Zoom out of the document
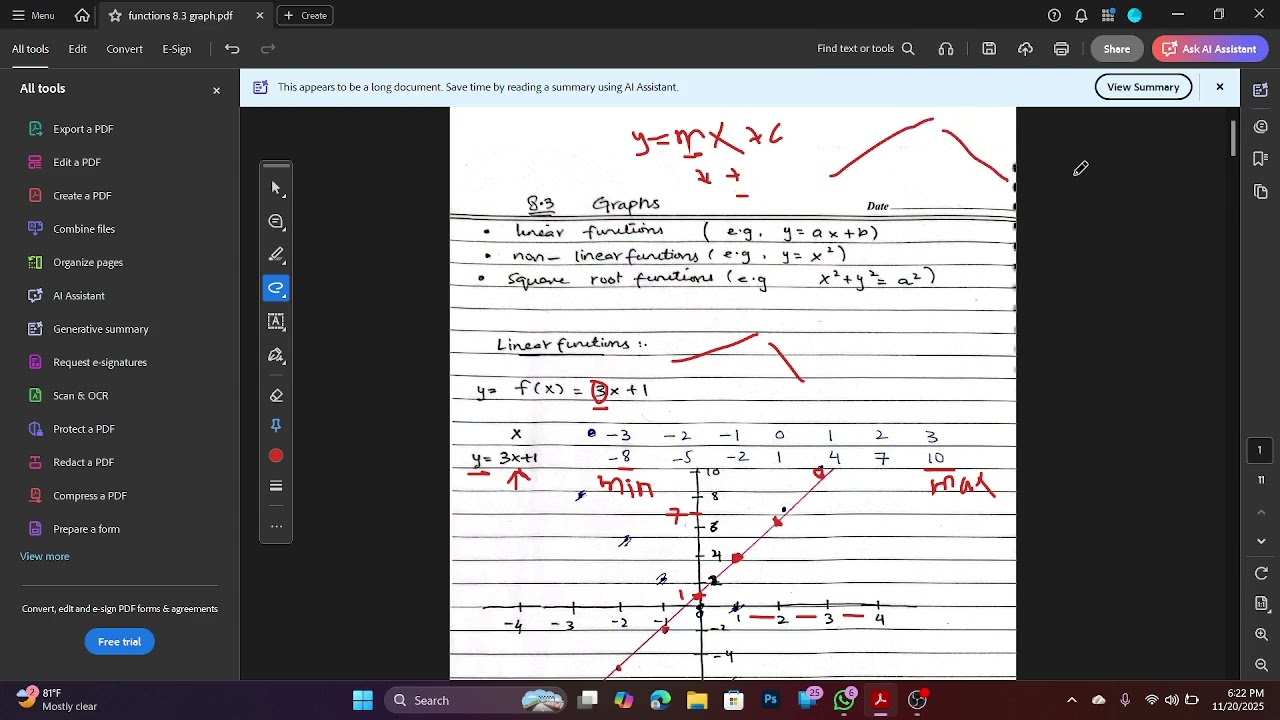The width and height of the screenshot is (1280, 720). point(1261,666)
